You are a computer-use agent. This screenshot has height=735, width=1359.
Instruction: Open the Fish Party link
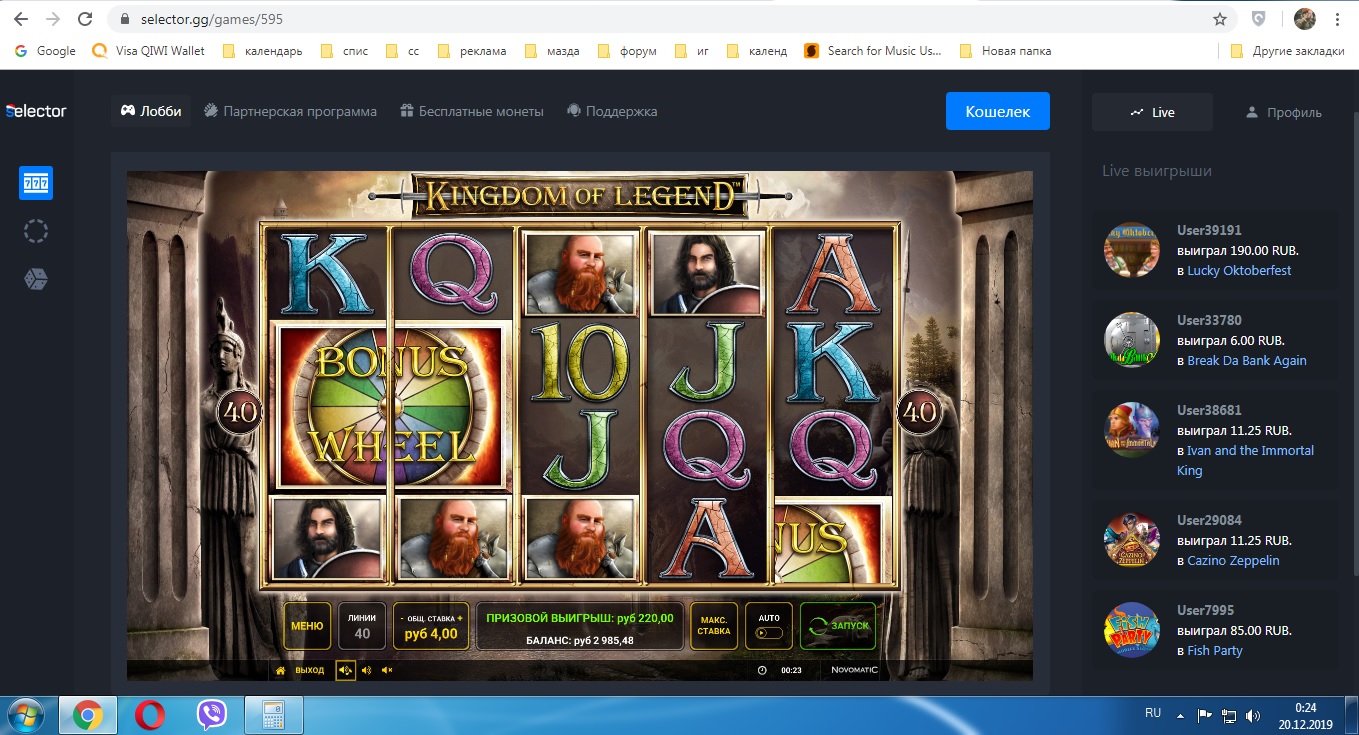pyautogui.click(x=1215, y=650)
